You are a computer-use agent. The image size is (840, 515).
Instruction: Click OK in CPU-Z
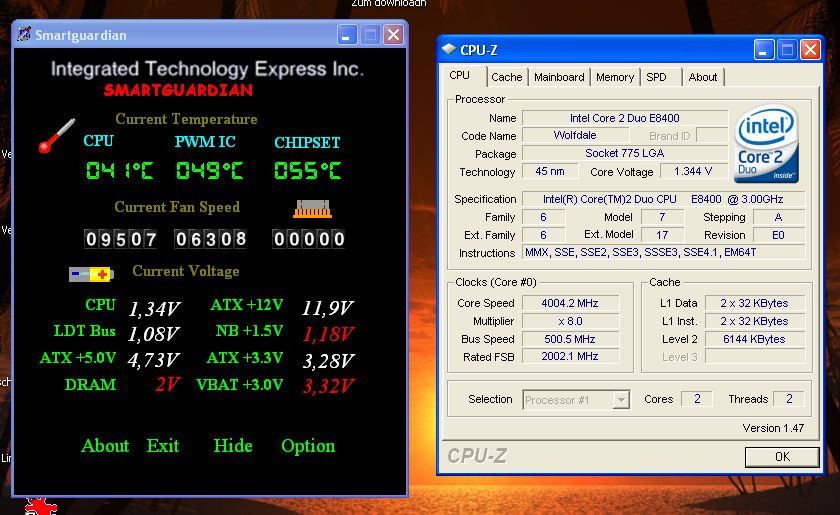click(782, 457)
